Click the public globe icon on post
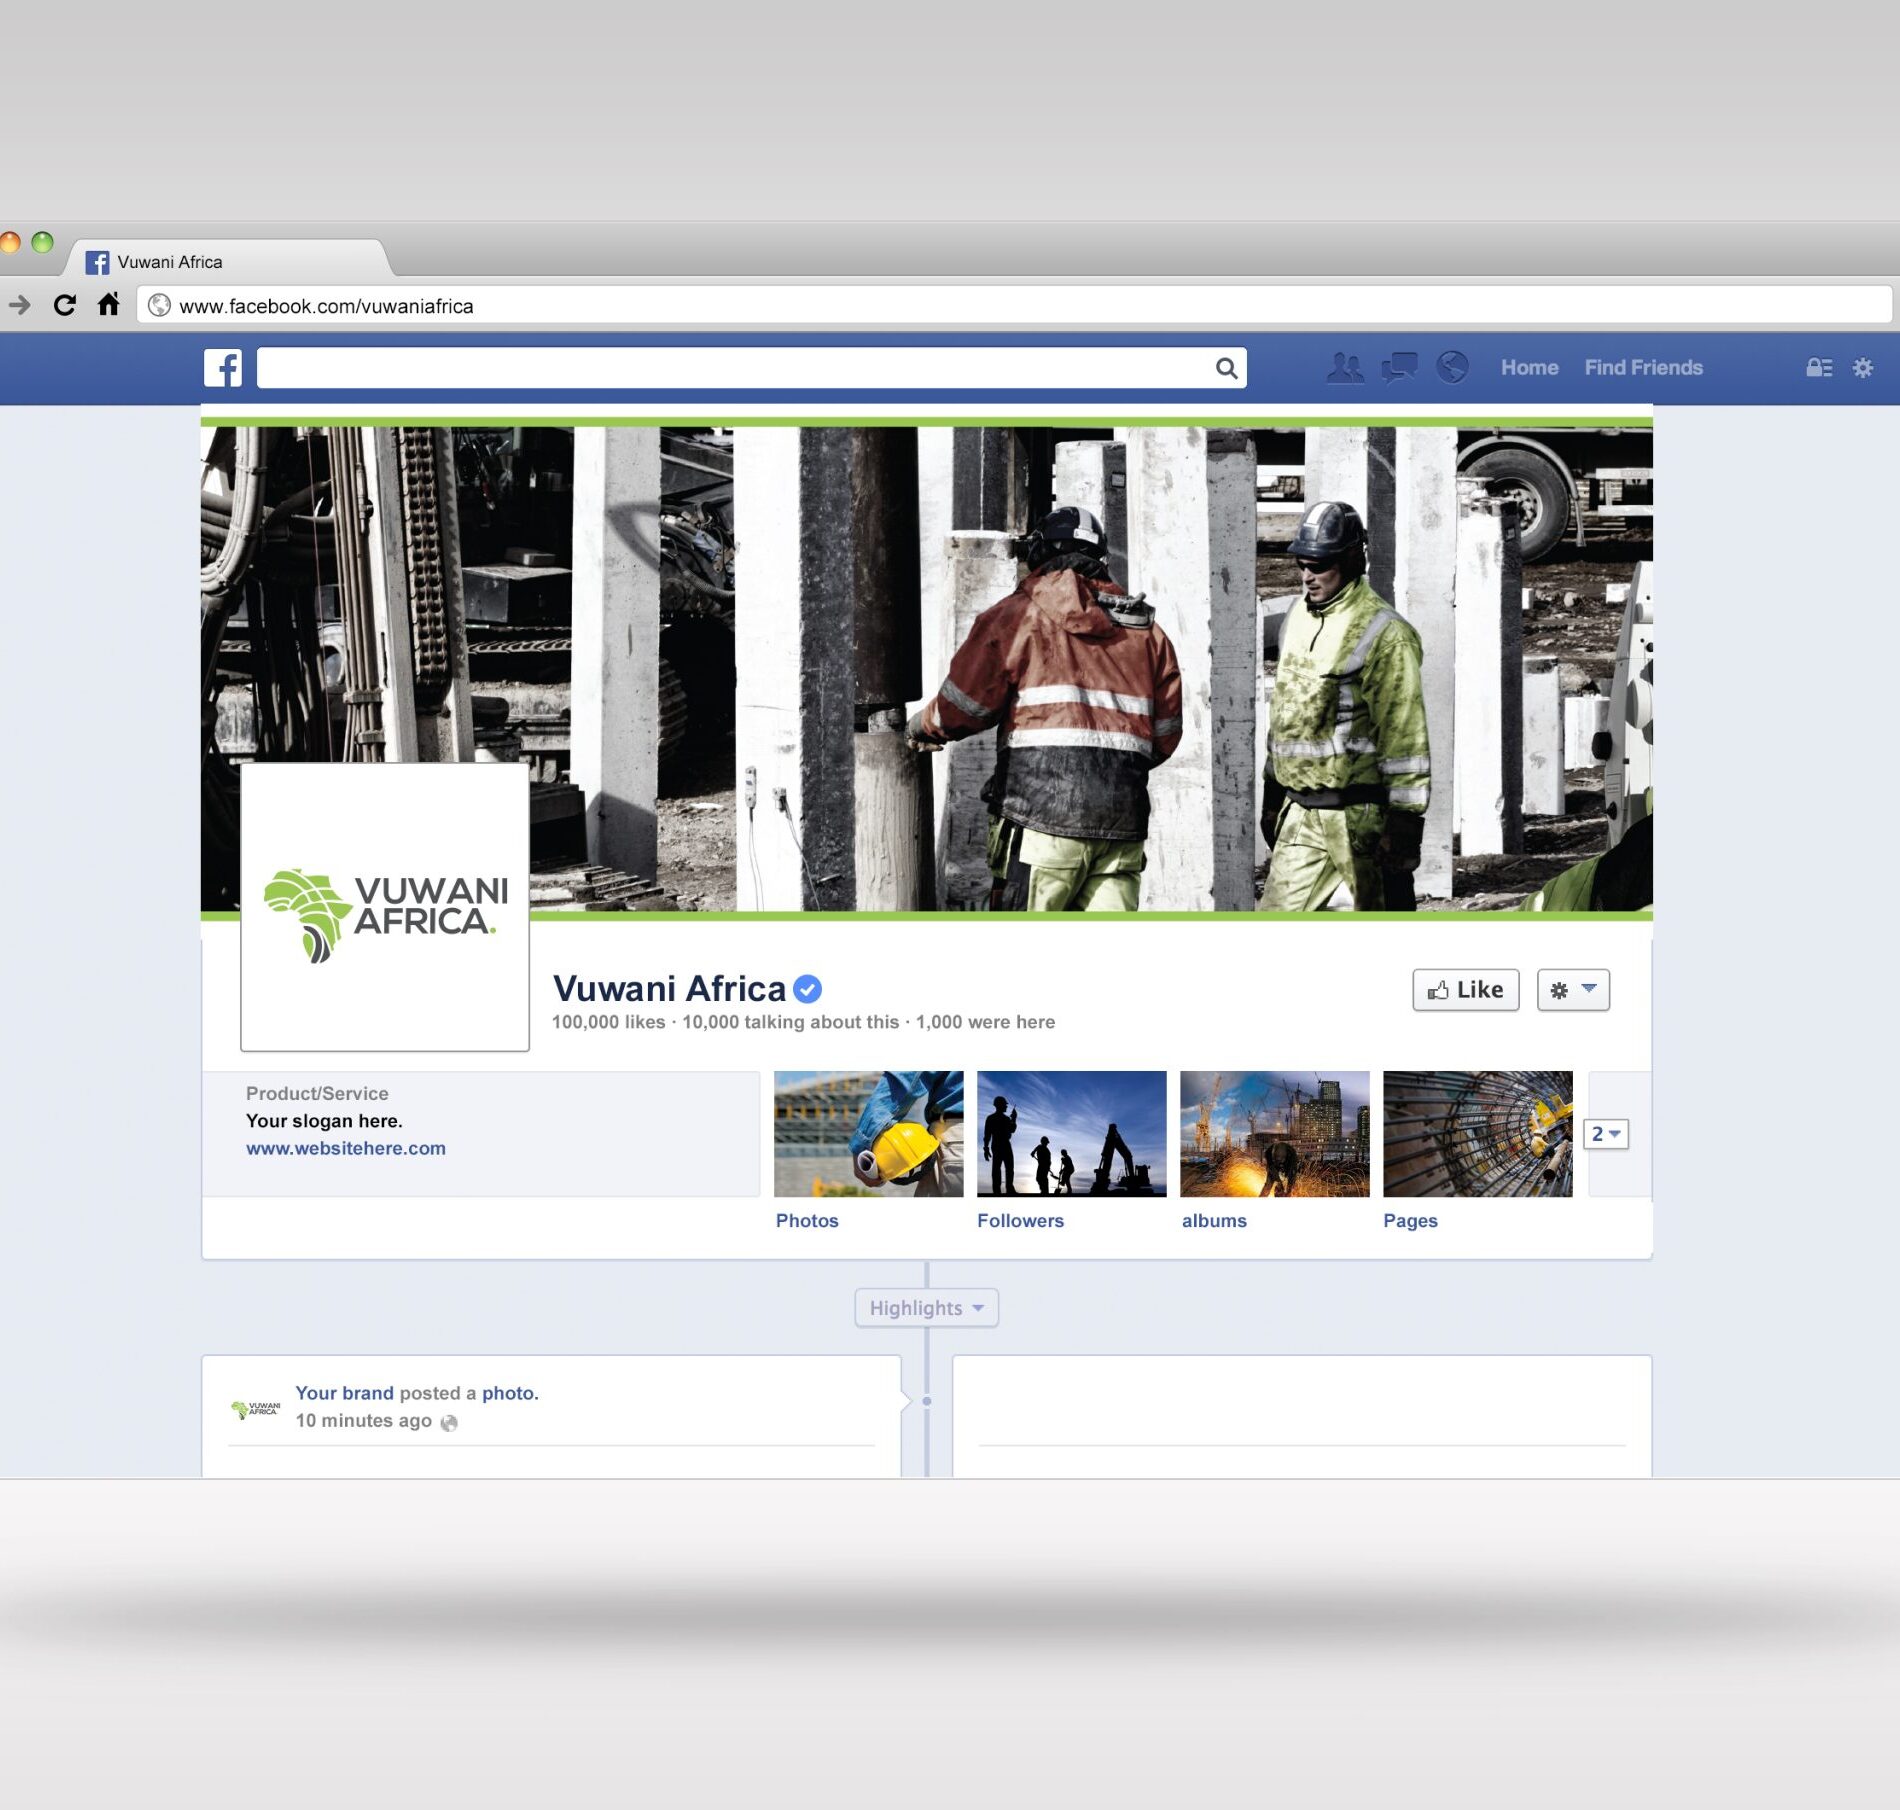Image resolution: width=1900 pixels, height=1810 pixels. coord(449,1423)
